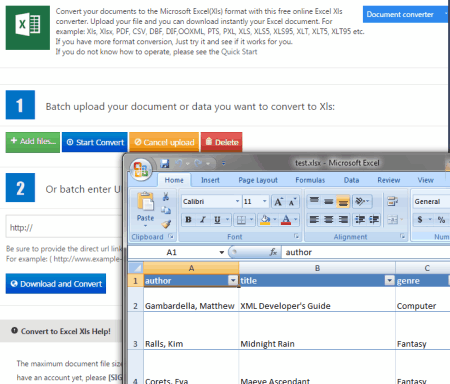The image size is (450, 384).
Task: Toggle Bold formatting
Action: tap(188, 220)
